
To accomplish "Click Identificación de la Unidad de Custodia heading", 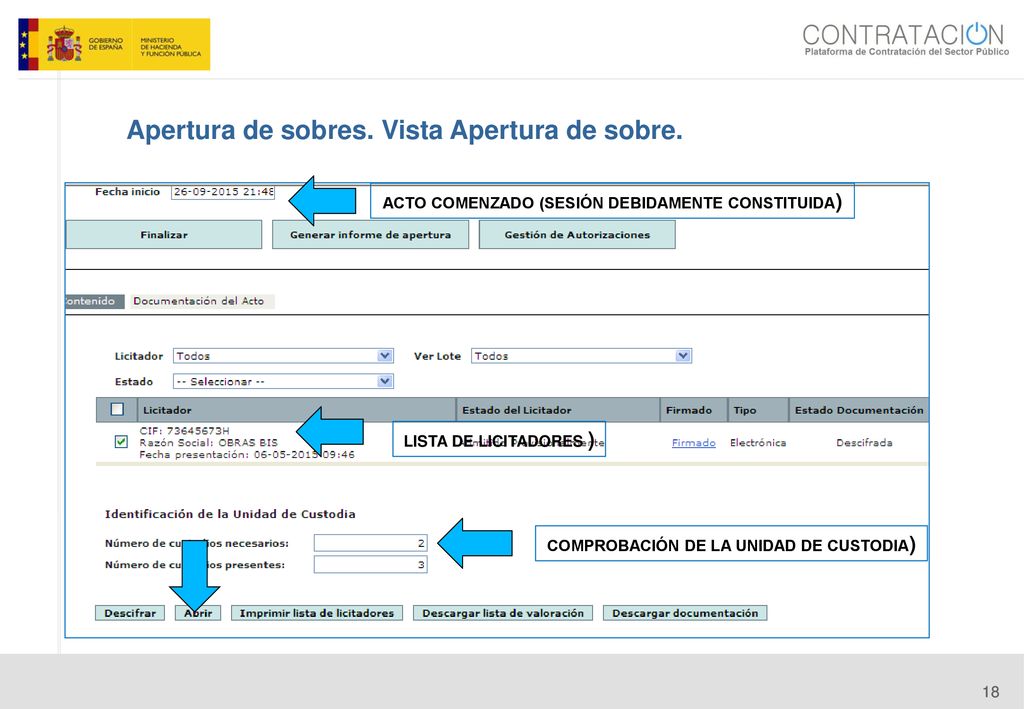I will [230, 514].
